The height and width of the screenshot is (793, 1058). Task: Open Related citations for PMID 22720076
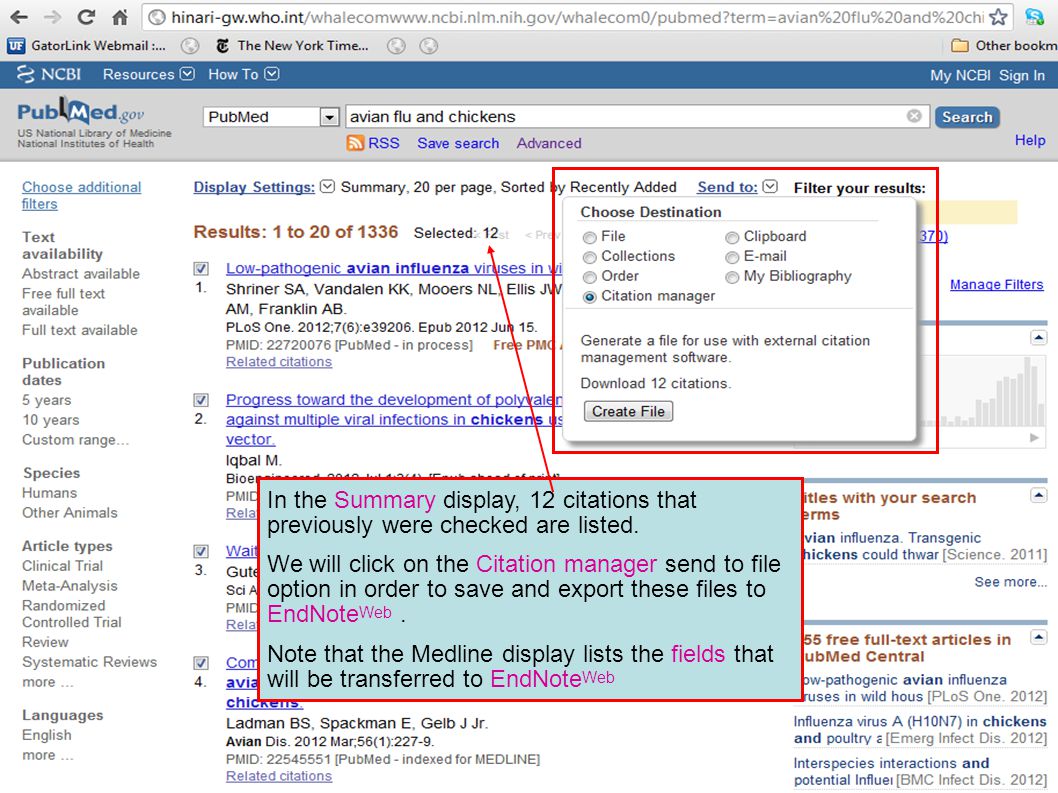click(x=279, y=362)
